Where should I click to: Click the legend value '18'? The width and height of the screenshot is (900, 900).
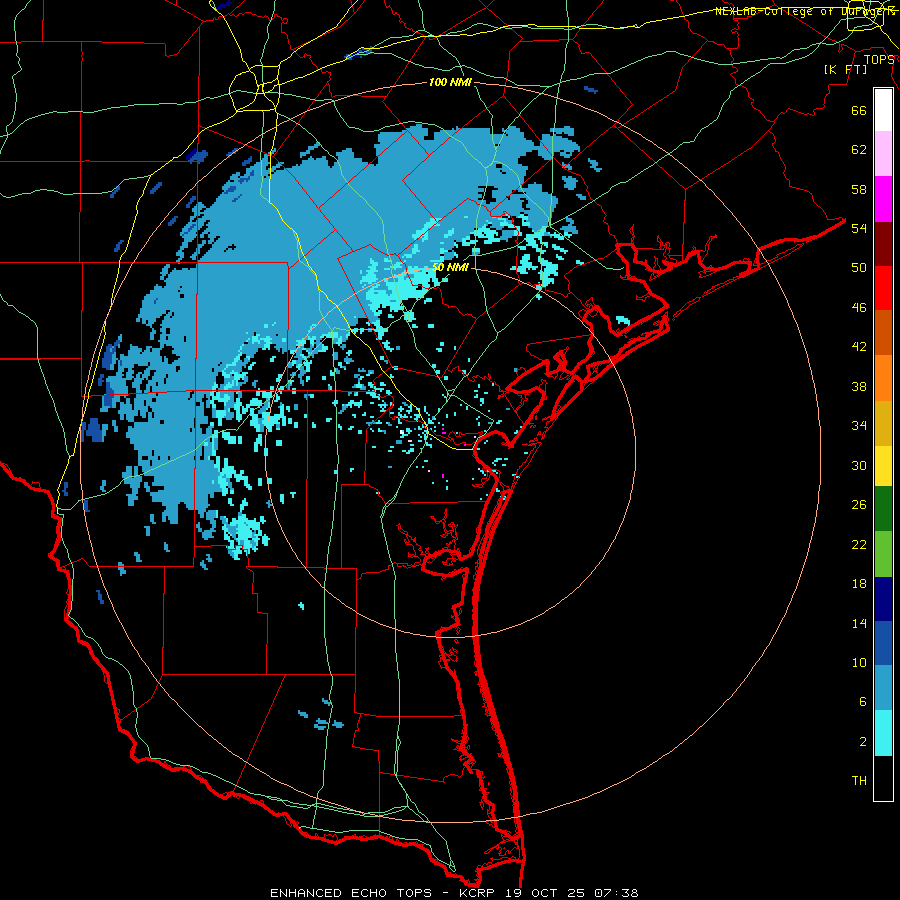(x=859, y=584)
